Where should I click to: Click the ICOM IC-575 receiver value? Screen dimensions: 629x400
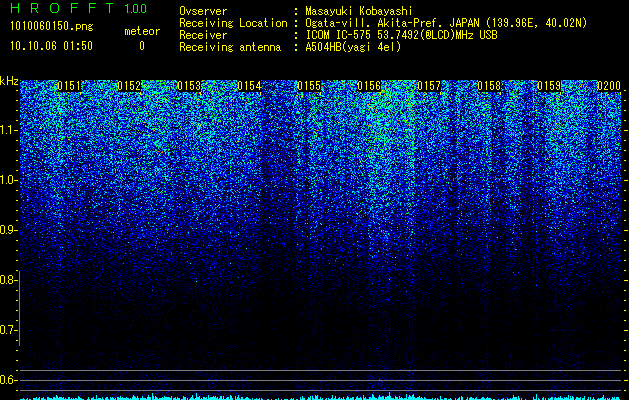(x=401, y=35)
